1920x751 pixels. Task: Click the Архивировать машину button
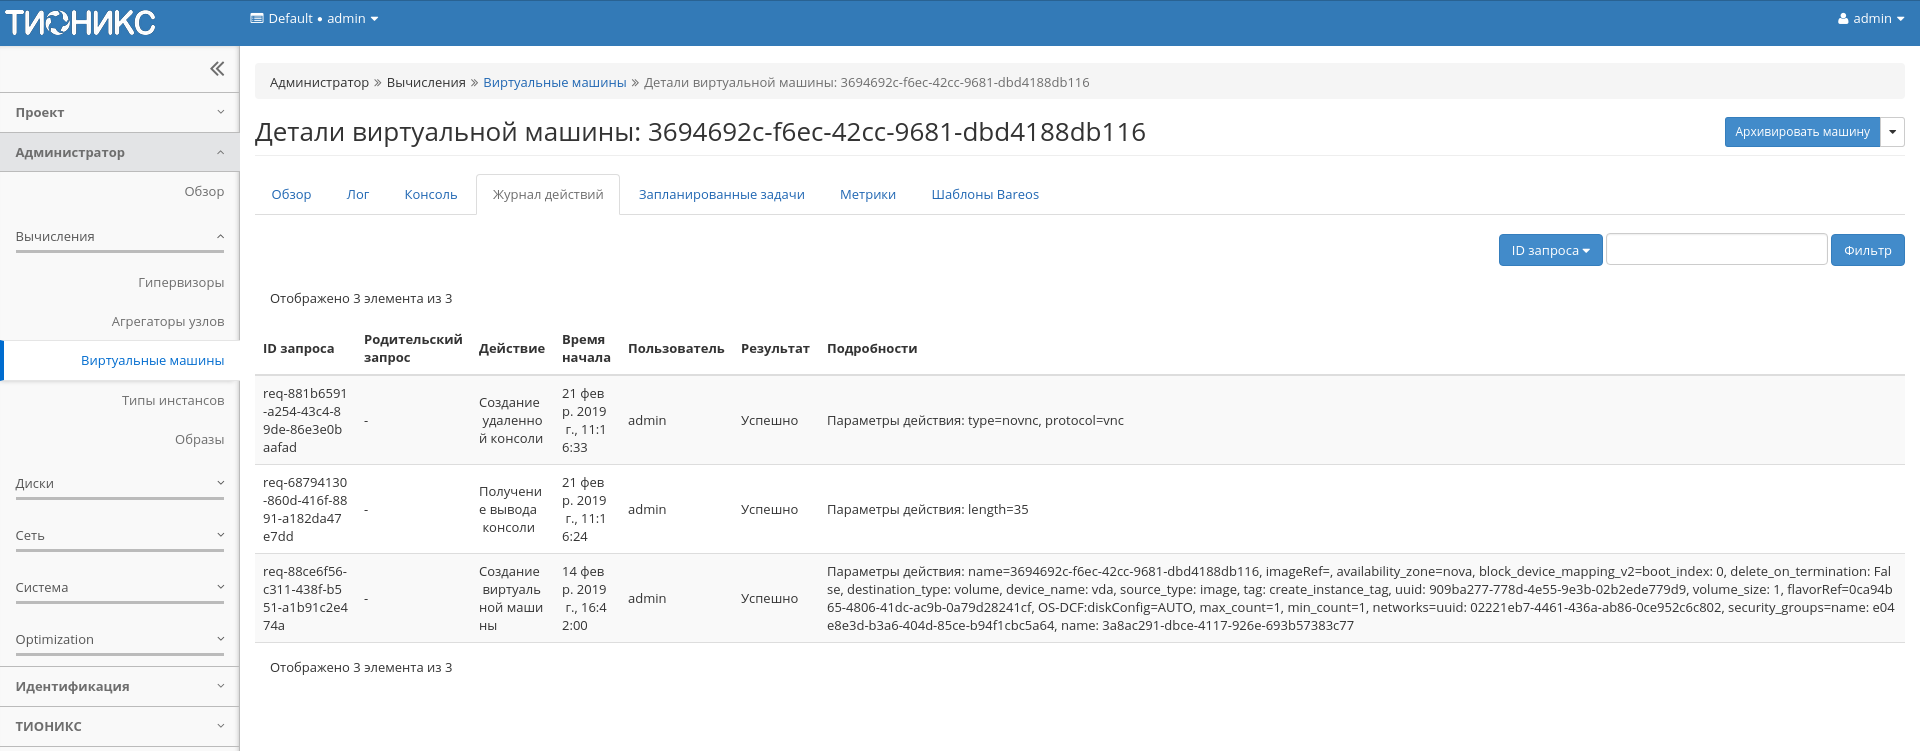[1801, 132]
